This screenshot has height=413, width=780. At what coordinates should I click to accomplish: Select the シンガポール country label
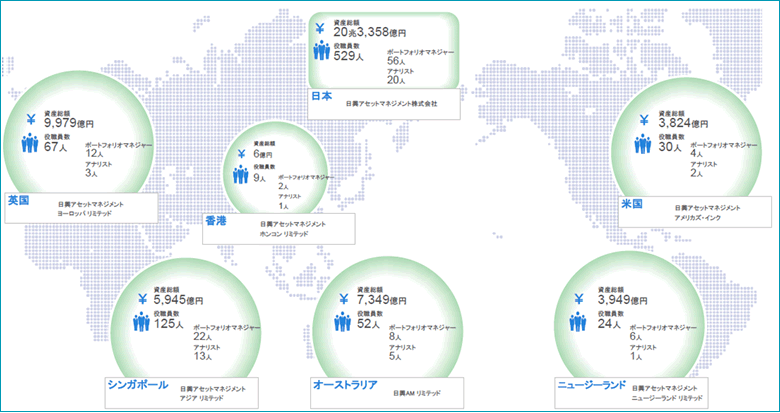(138, 384)
